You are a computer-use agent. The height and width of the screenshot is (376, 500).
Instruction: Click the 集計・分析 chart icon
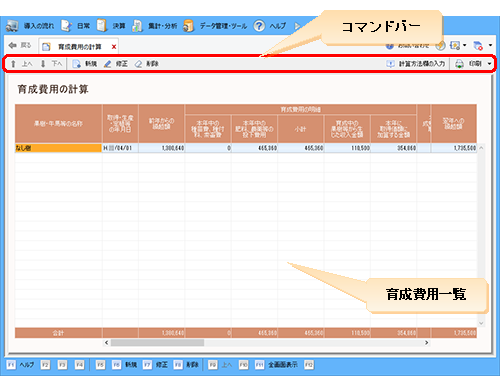(x=137, y=26)
